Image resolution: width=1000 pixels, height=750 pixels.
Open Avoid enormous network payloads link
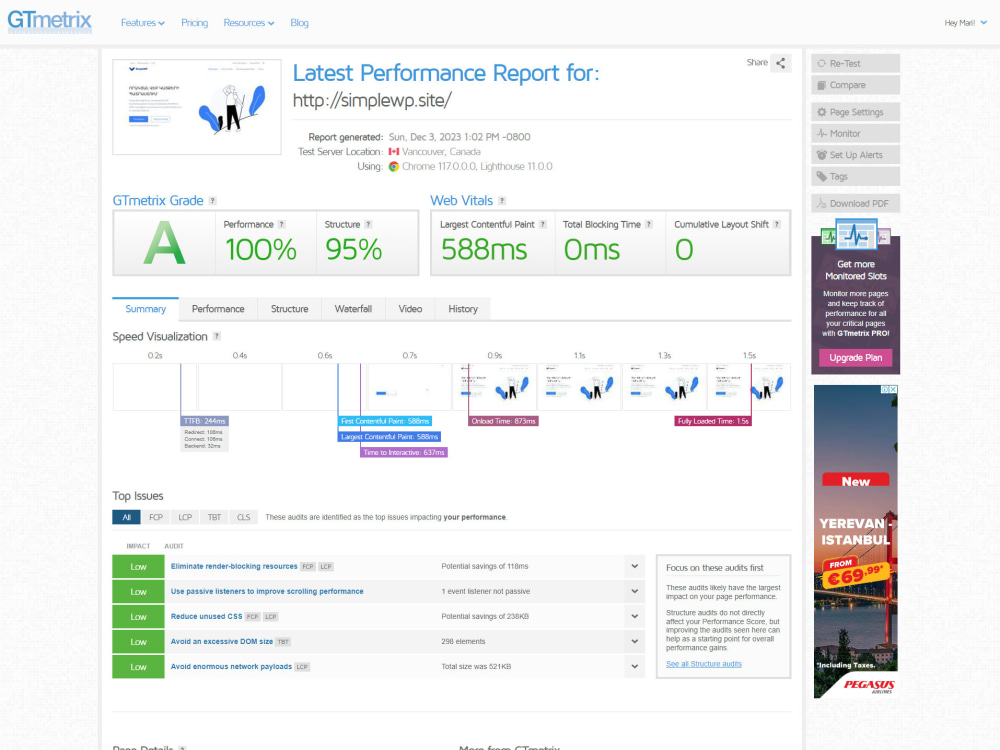231,666
